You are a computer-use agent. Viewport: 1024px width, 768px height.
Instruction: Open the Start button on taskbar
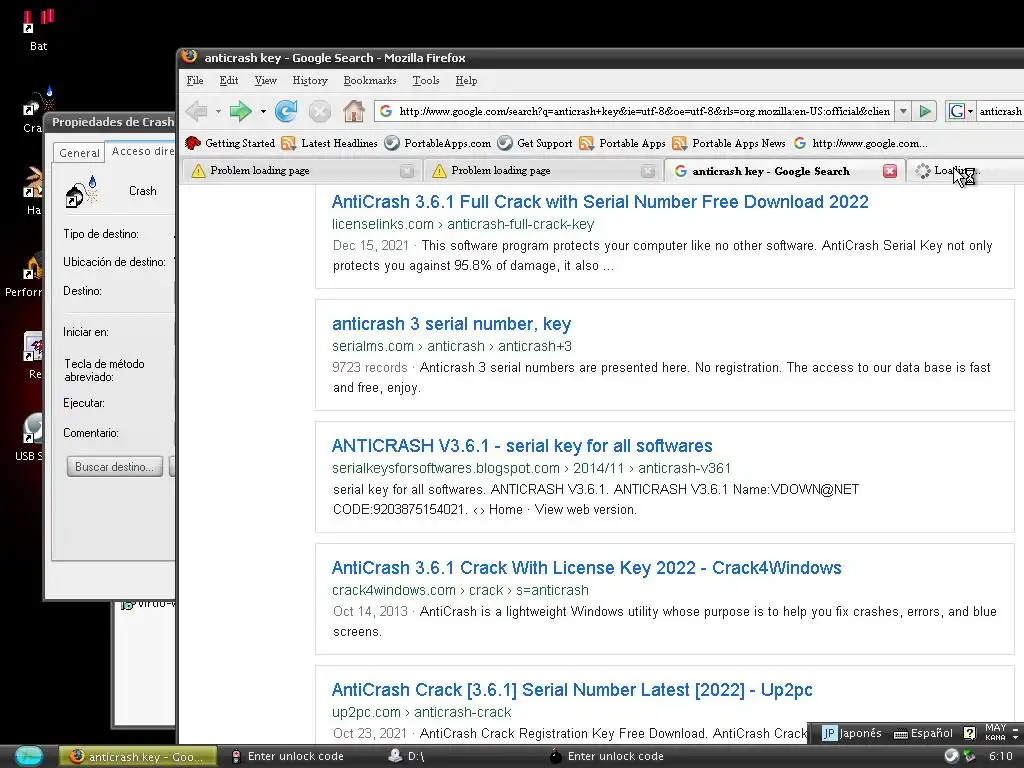(28, 757)
